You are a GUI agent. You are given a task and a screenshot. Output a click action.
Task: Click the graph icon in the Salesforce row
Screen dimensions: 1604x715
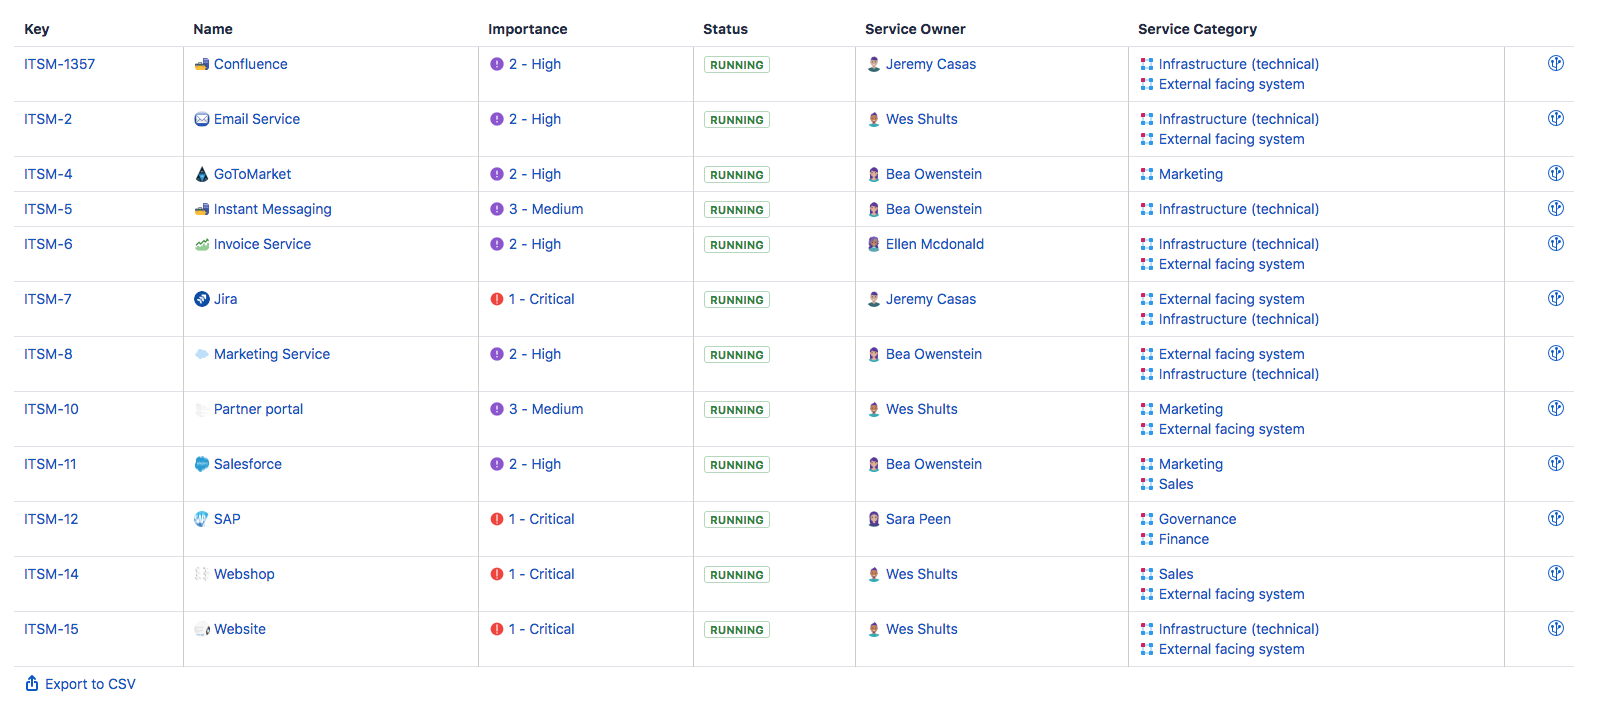1555,464
